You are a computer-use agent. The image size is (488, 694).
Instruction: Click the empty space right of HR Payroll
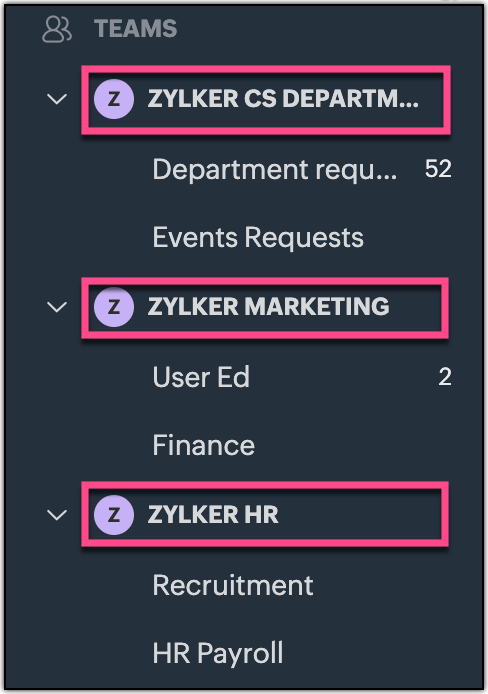coord(380,653)
